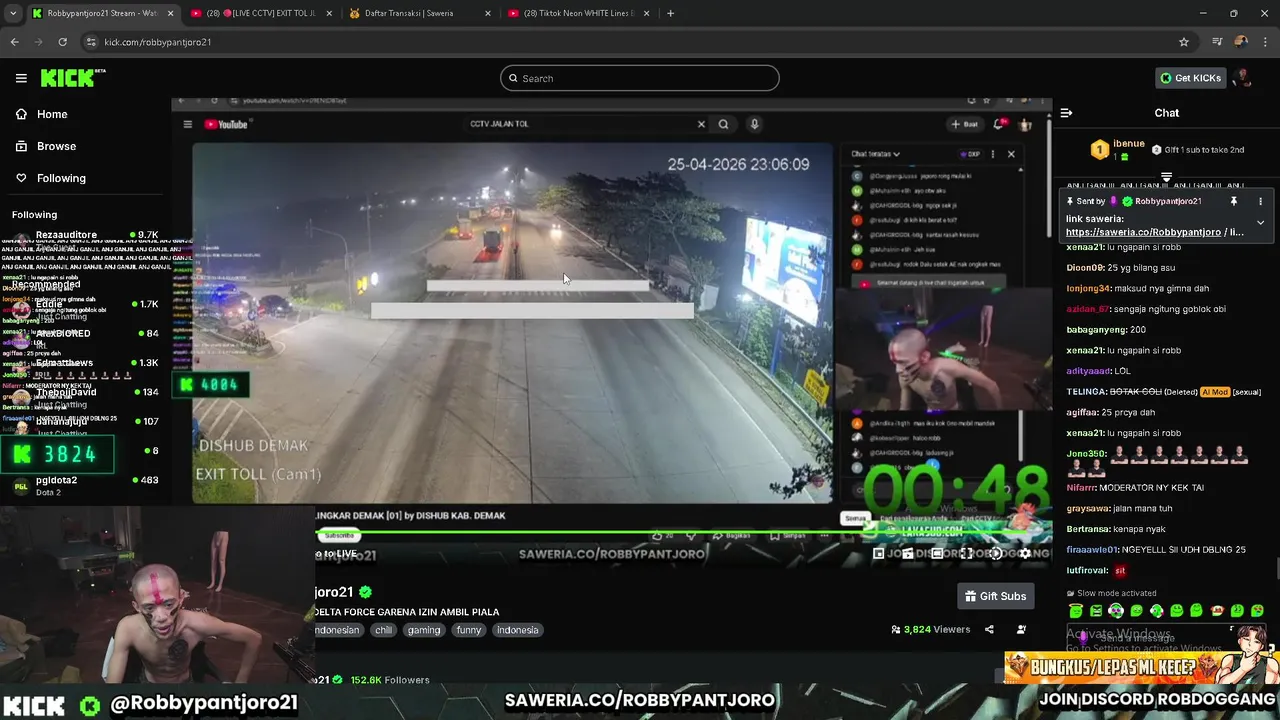Open Following in the Kick sidebar
Viewport: 1280px width, 720px height.
[50, 178]
